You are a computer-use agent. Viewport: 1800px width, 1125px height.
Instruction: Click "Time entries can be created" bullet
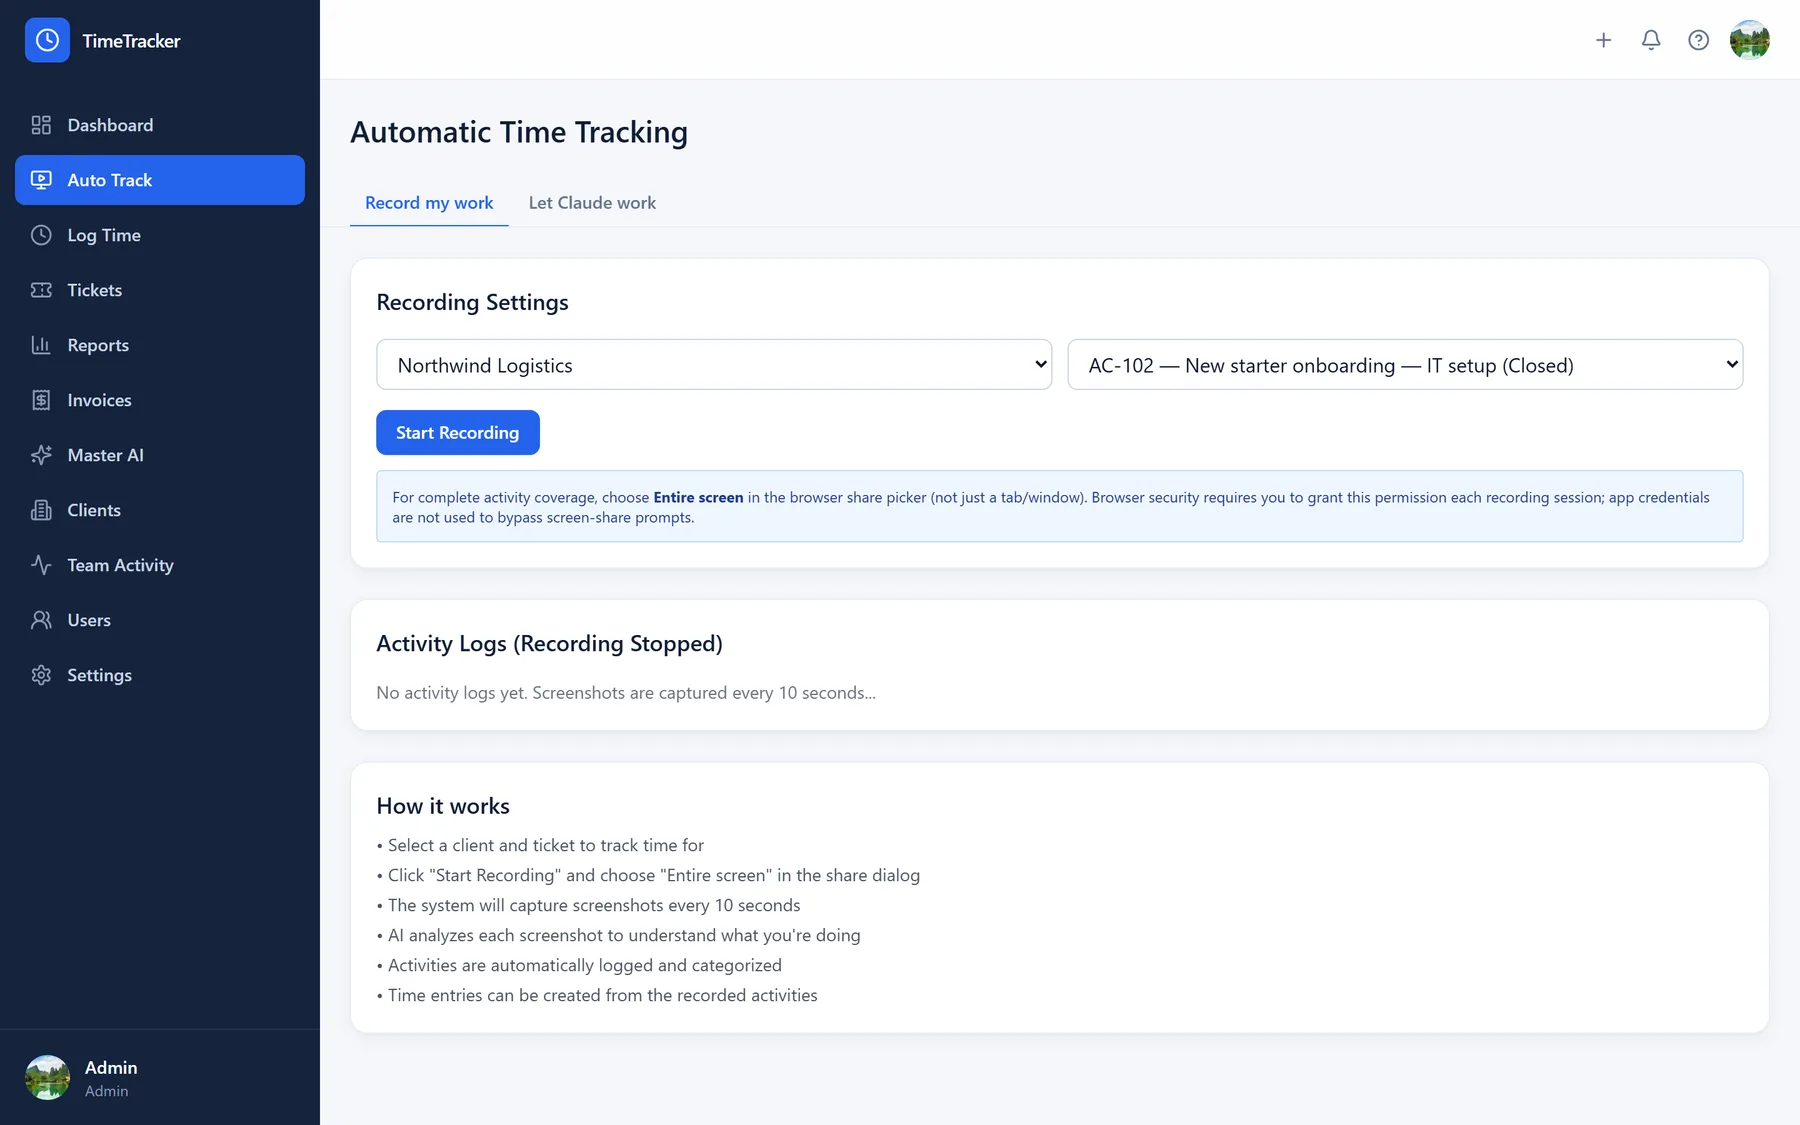pyautogui.click(x=597, y=996)
